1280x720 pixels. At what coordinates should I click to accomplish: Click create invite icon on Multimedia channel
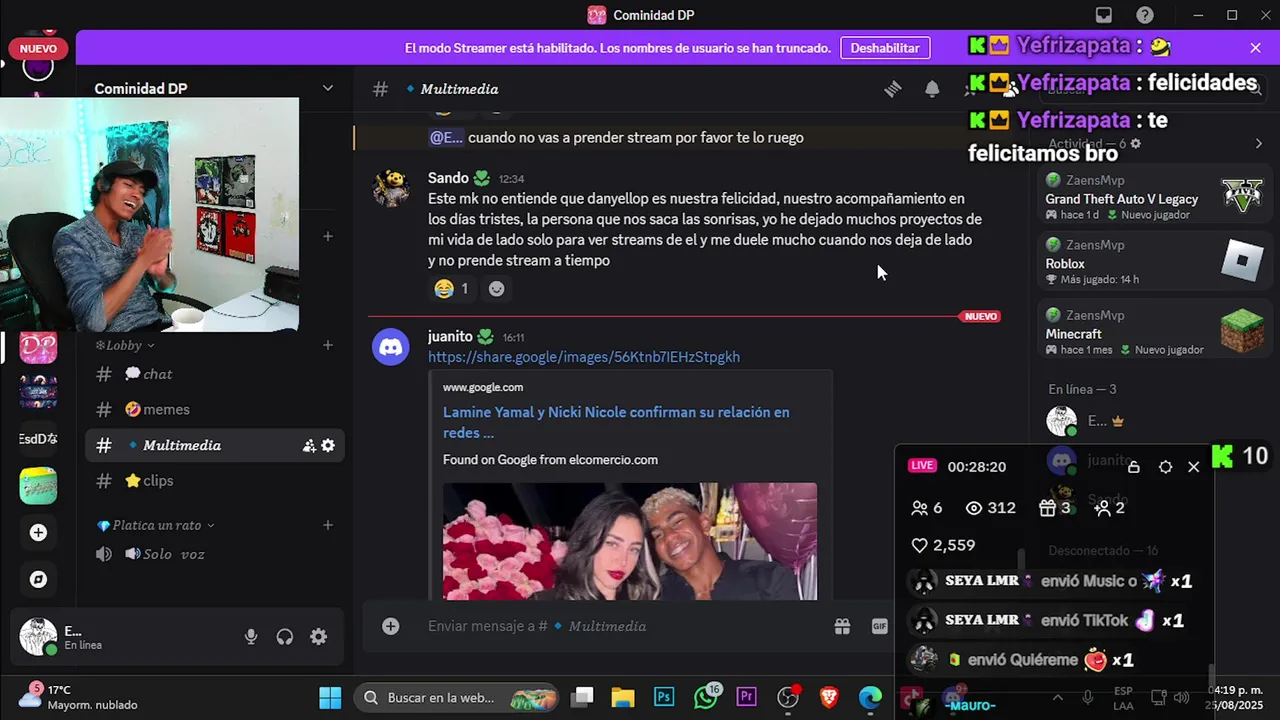tap(309, 446)
